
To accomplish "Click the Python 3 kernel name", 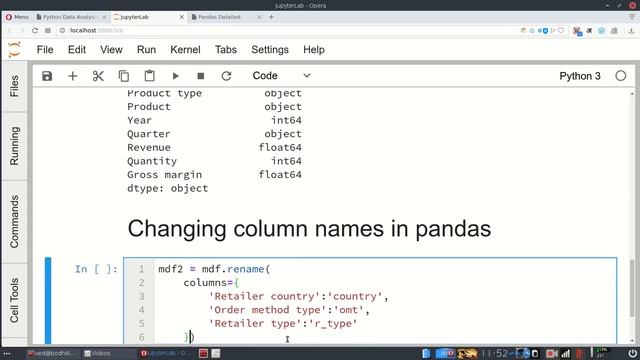I will pyautogui.click(x=580, y=76).
